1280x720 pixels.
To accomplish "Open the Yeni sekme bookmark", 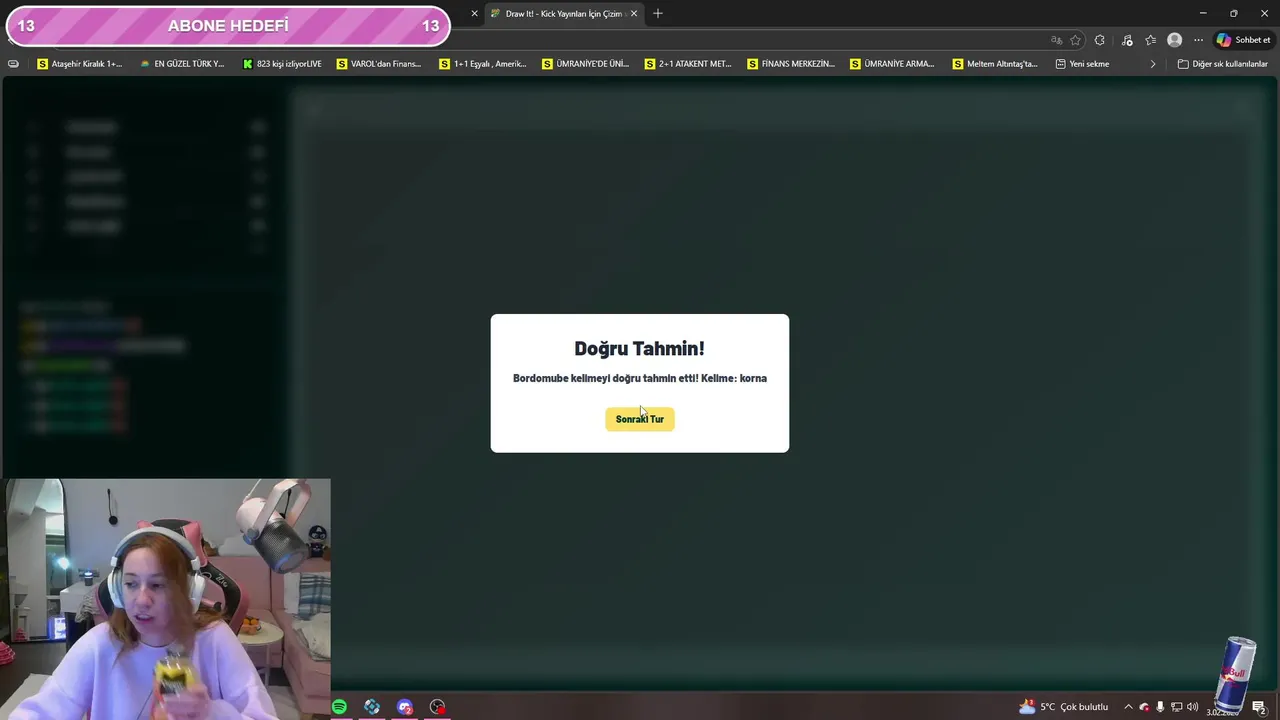I will [1082, 64].
